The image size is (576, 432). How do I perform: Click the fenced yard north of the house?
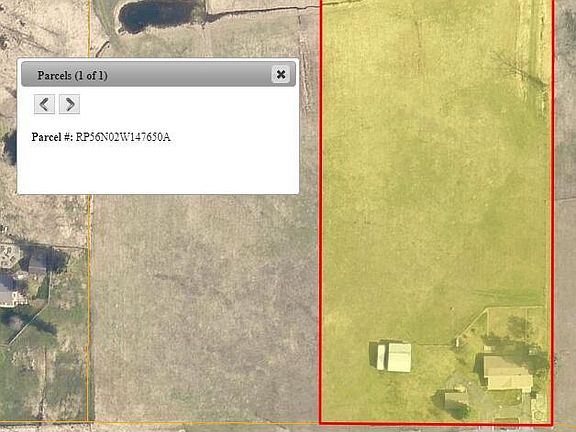click(514, 327)
